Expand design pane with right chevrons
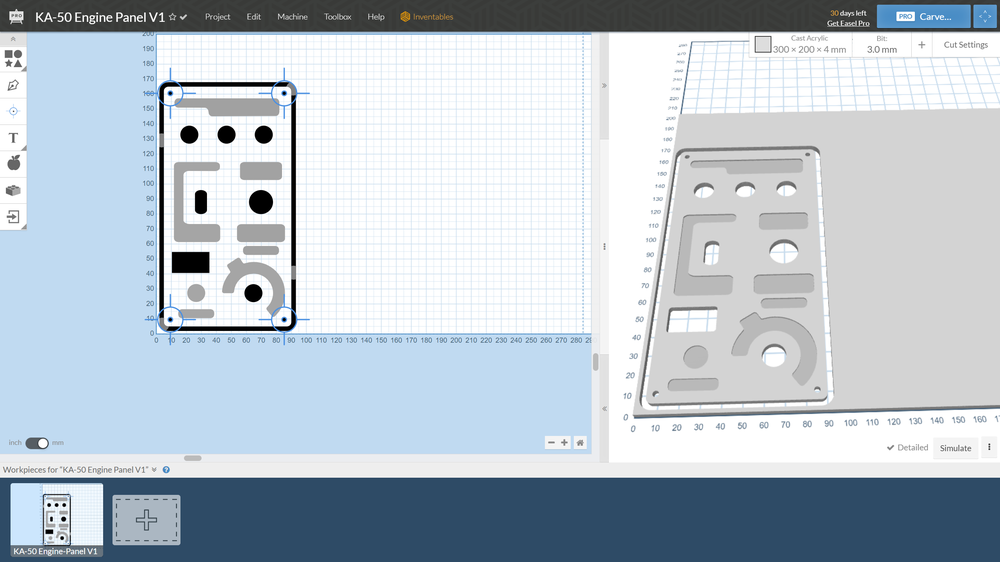 click(x=604, y=85)
